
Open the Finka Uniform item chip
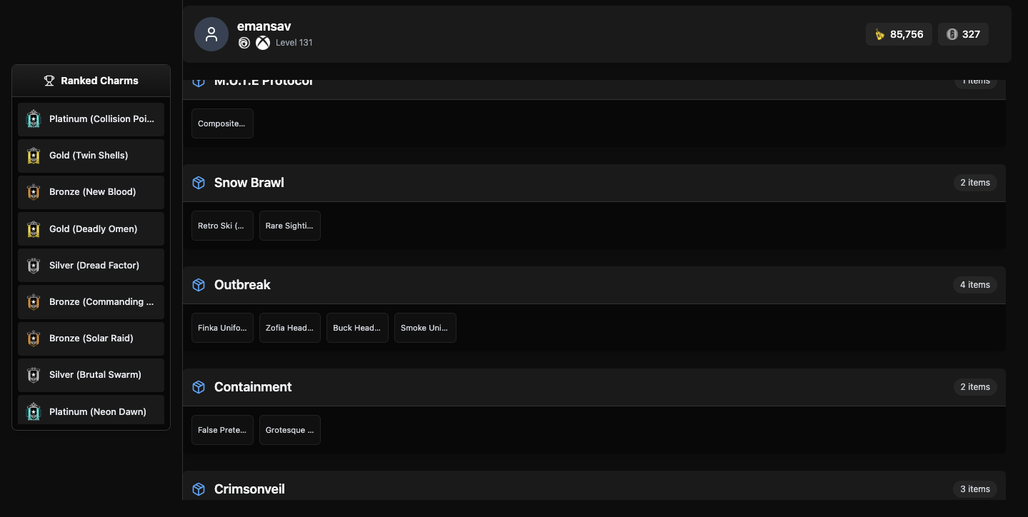[222, 328]
